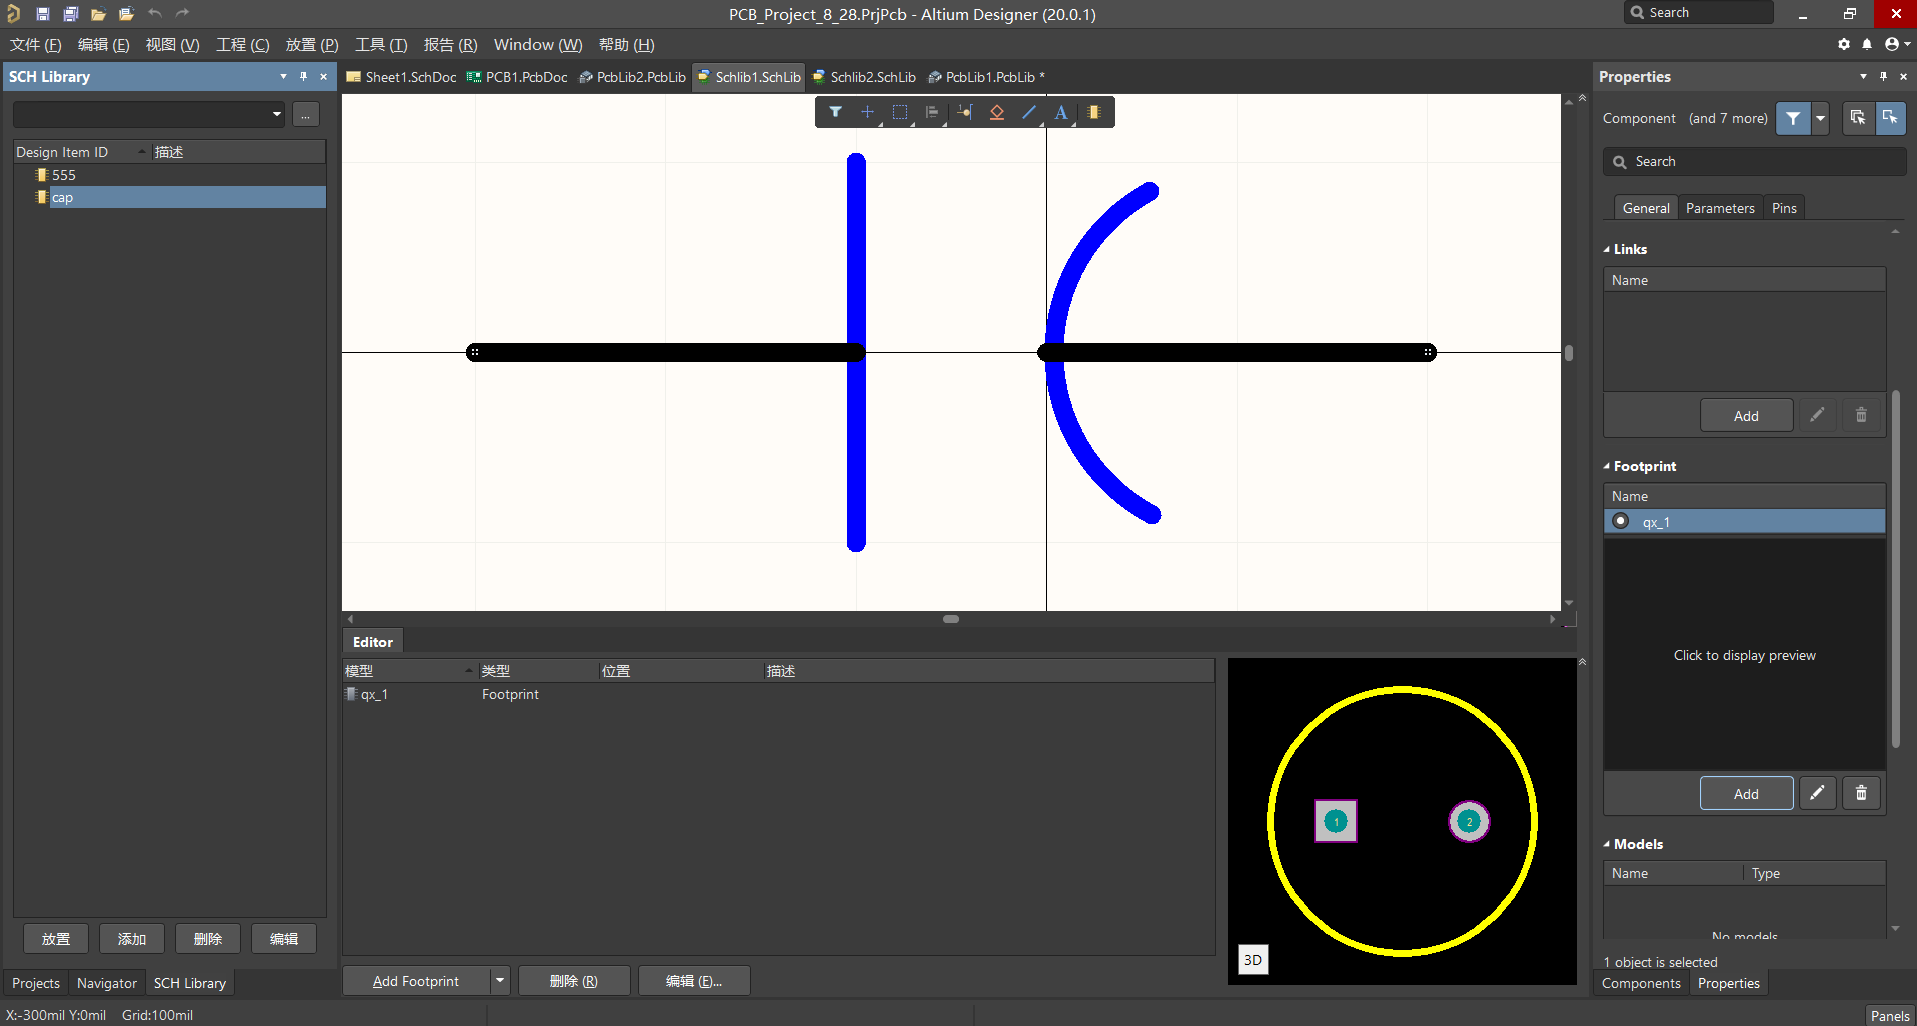The image size is (1917, 1026).
Task: Click the Links section trash icon
Action: (1861, 415)
